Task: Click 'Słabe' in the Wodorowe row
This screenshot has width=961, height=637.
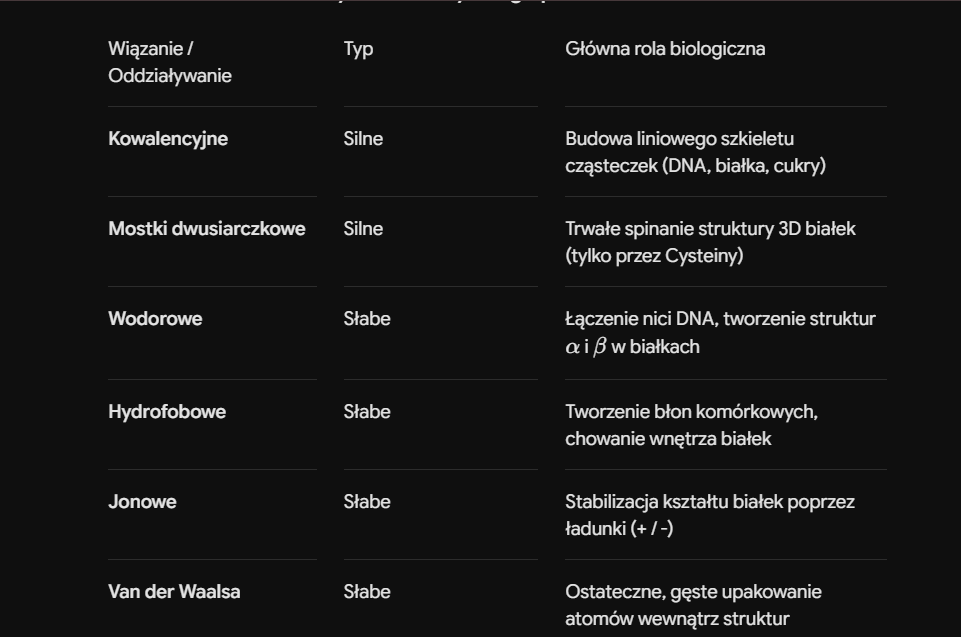Action: [367, 319]
